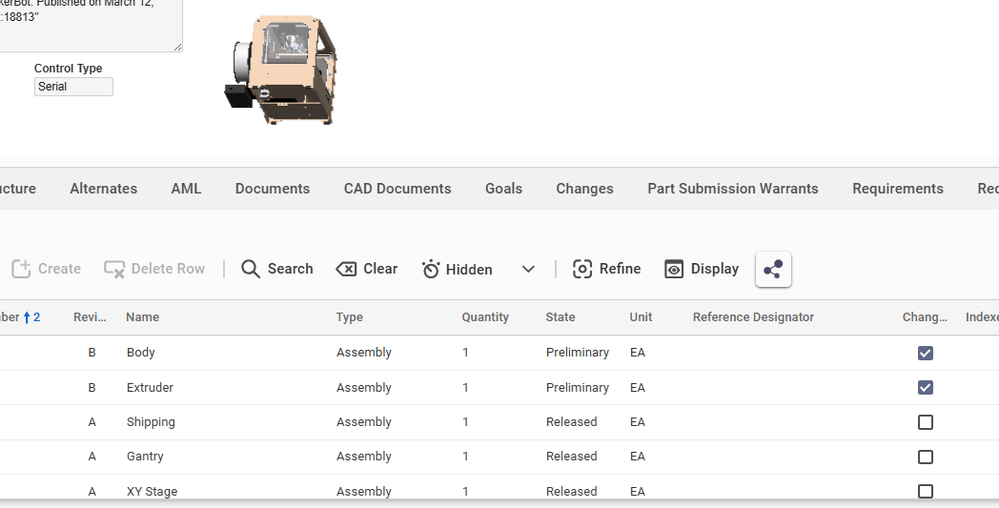Image resolution: width=999 pixels, height=508 pixels.
Task: Check the Gantry row checkbox
Action: click(x=925, y=457)
